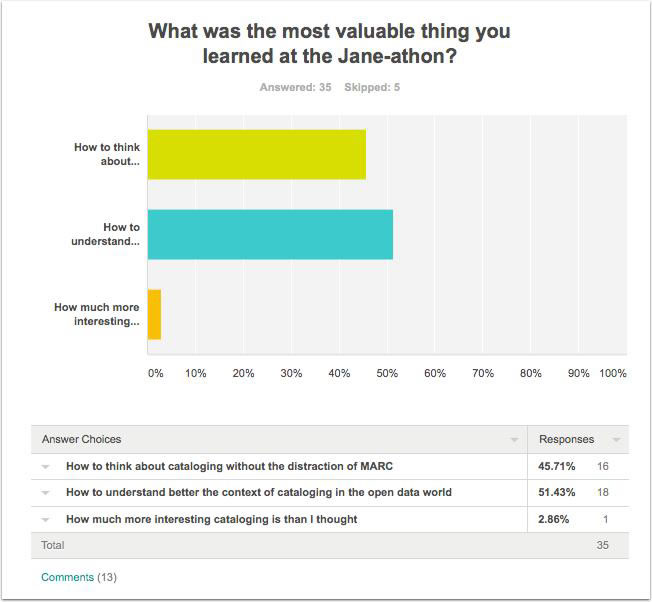
Task: Expand the 'How to understand better' row arrow
Action: click(45, 493)
